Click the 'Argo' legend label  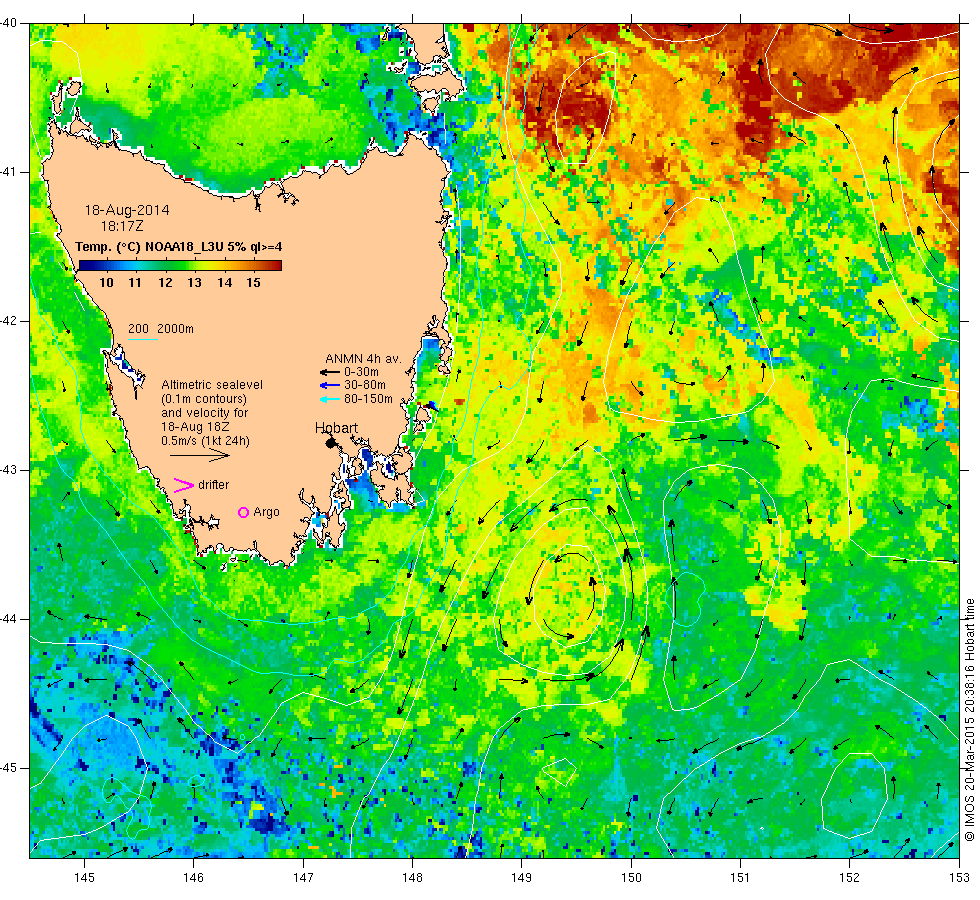[266, 512]
